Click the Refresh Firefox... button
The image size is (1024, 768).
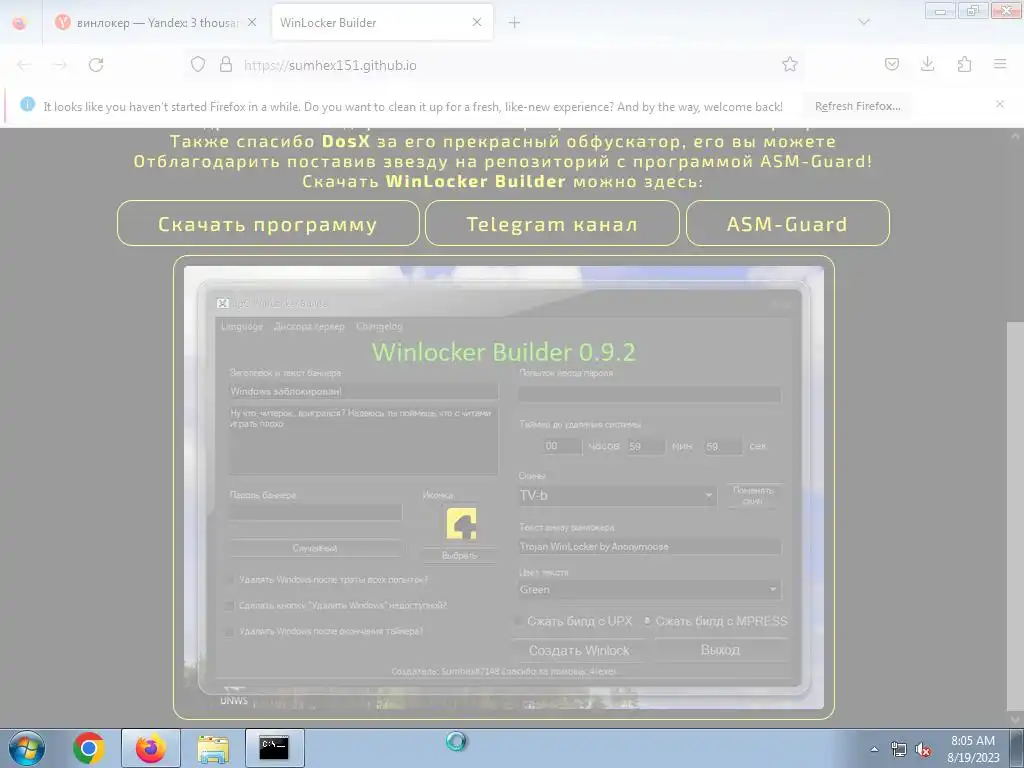point(857,106)
